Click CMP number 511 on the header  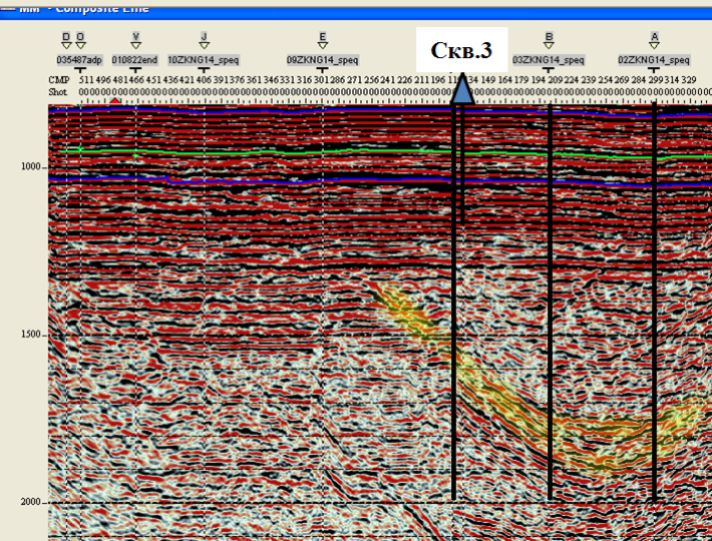click(x=86, y=80)
